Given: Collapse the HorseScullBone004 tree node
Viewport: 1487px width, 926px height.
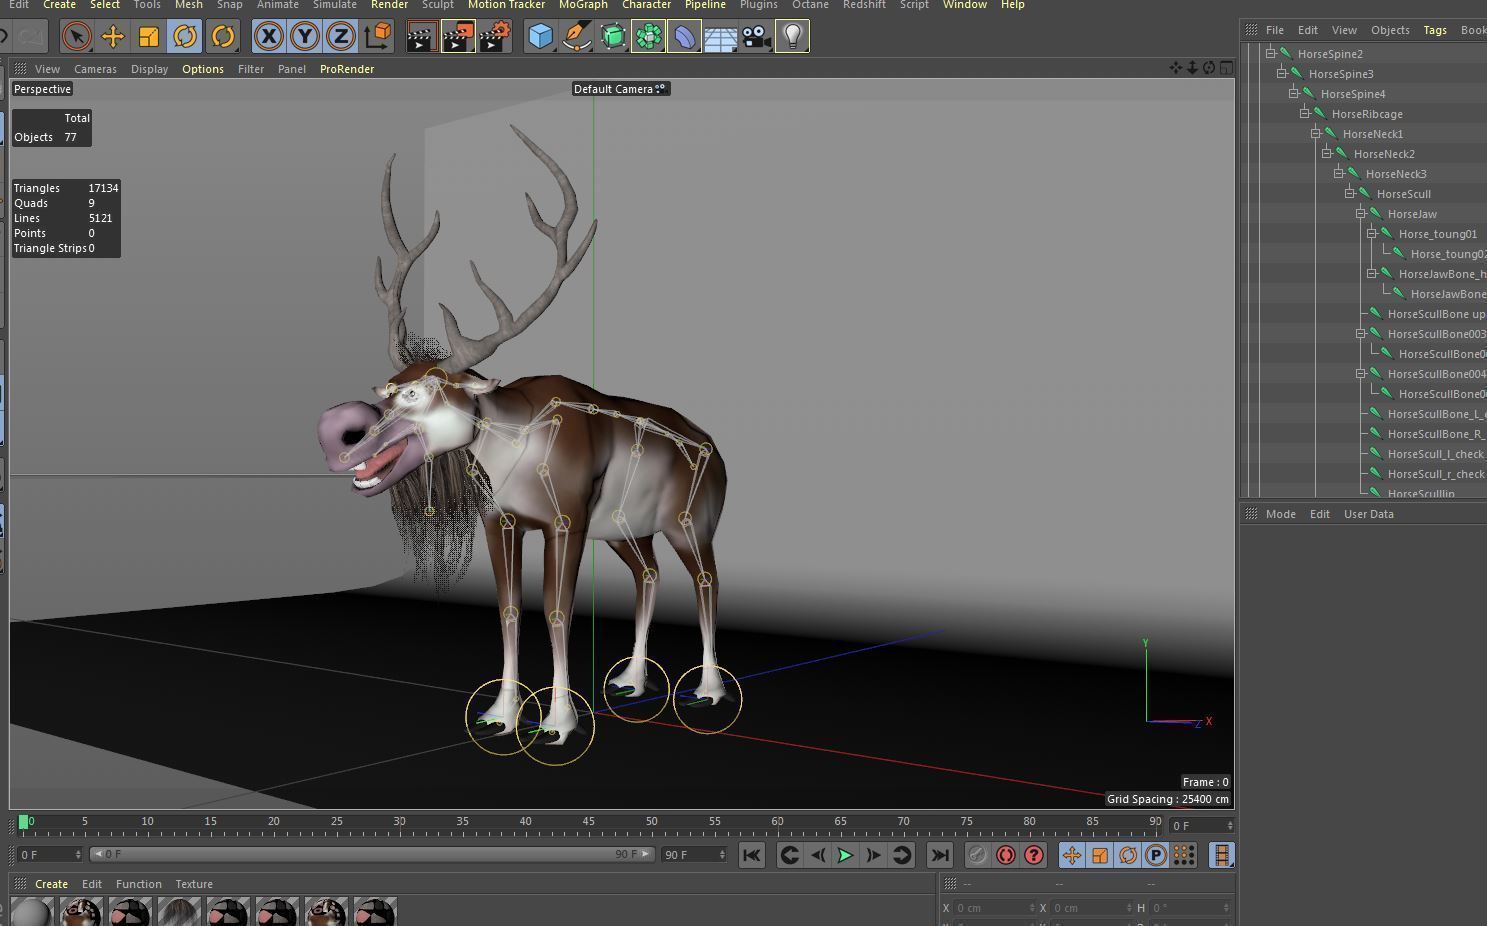Looking at the screenshot, I should tap(1361, 373).
